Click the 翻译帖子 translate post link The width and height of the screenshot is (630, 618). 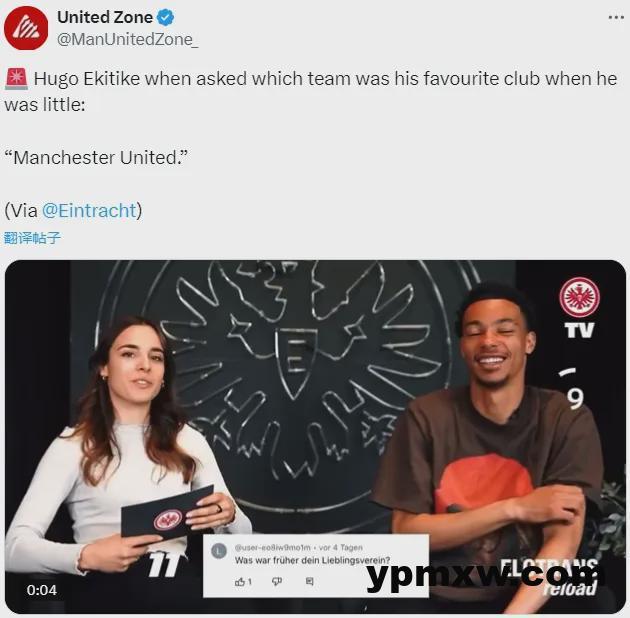pyautogui.click(x=32, y=238)
